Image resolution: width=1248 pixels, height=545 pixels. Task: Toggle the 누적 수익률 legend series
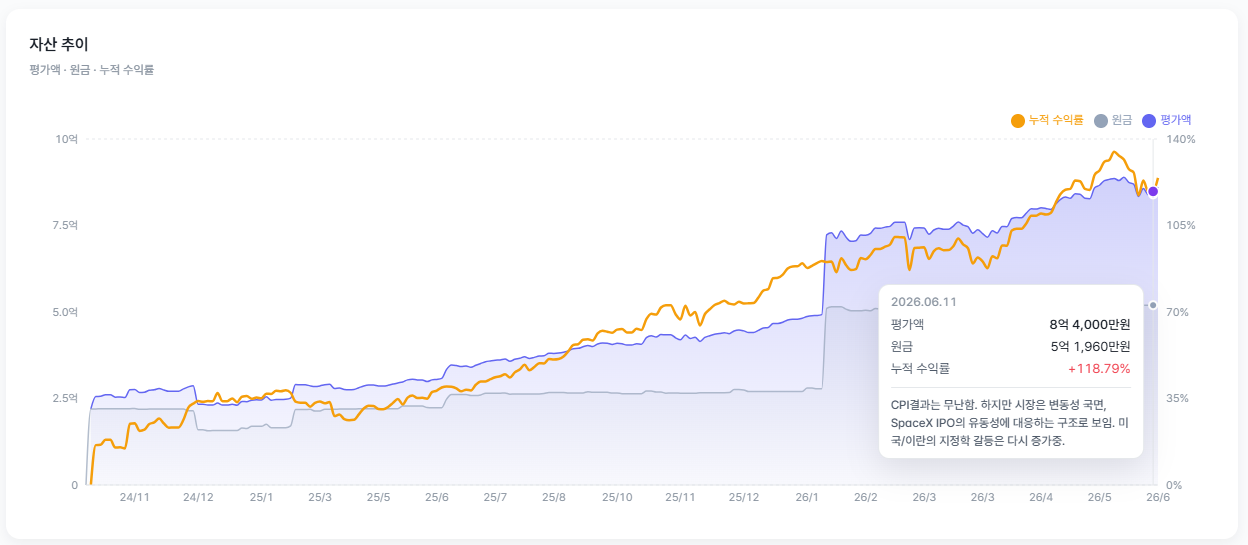point(1047,120)
